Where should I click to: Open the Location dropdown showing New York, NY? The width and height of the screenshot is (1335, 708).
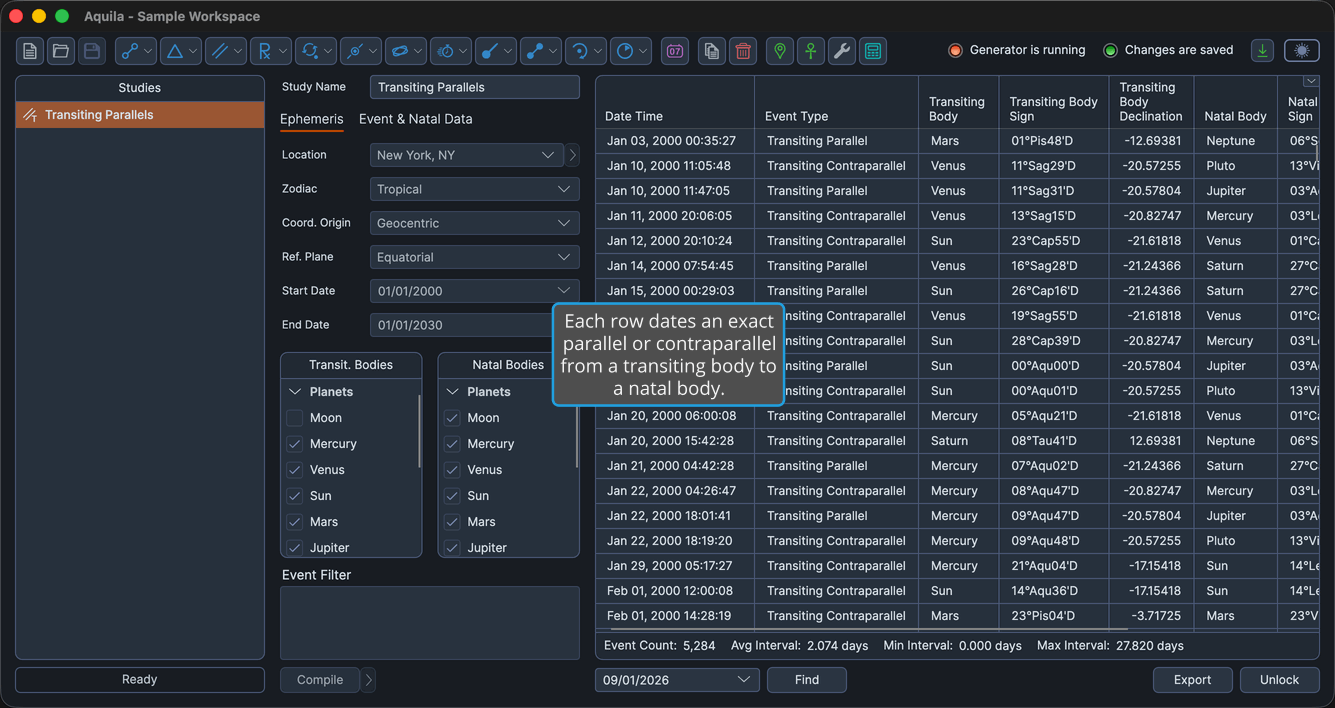point(465,155)
